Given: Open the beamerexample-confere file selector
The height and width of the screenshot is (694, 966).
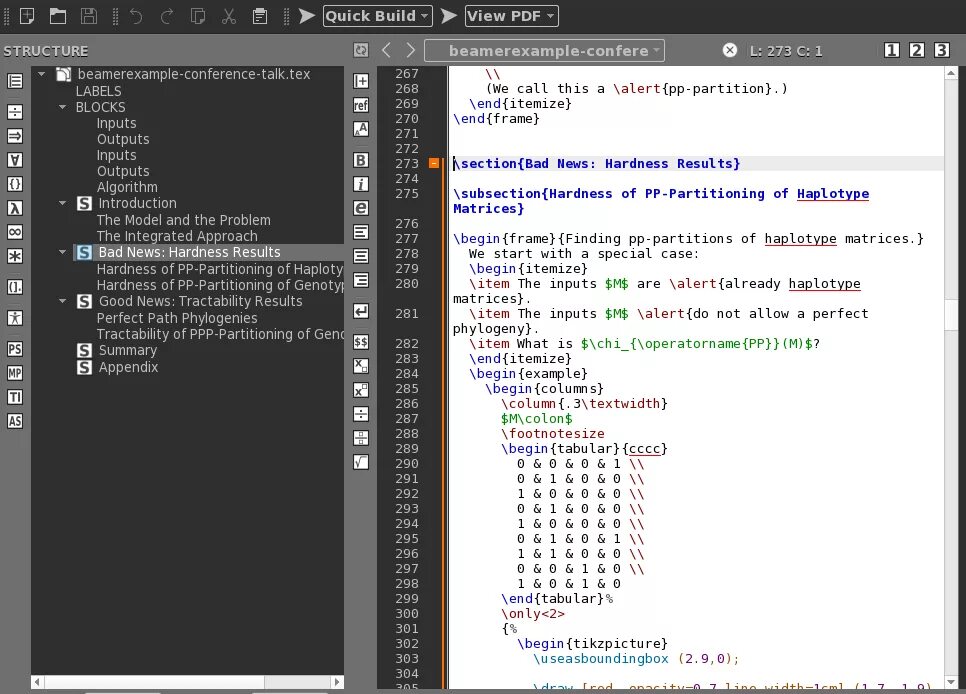Looking at the screenshot, I should click(545, 51).
